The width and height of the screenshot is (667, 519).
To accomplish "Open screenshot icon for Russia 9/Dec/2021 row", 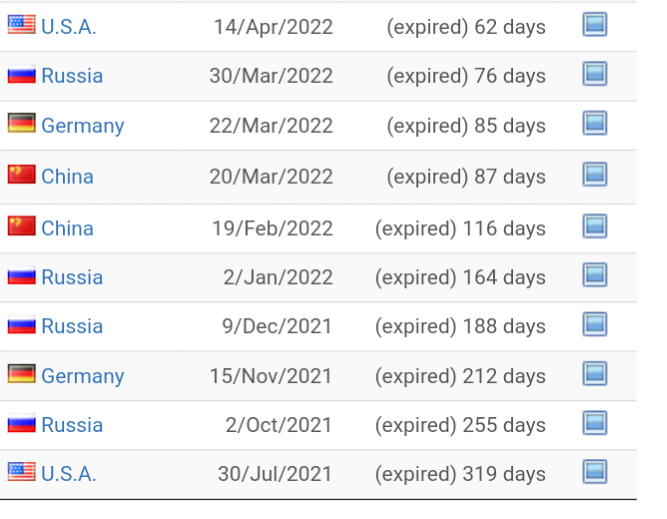I will point(594,324).
